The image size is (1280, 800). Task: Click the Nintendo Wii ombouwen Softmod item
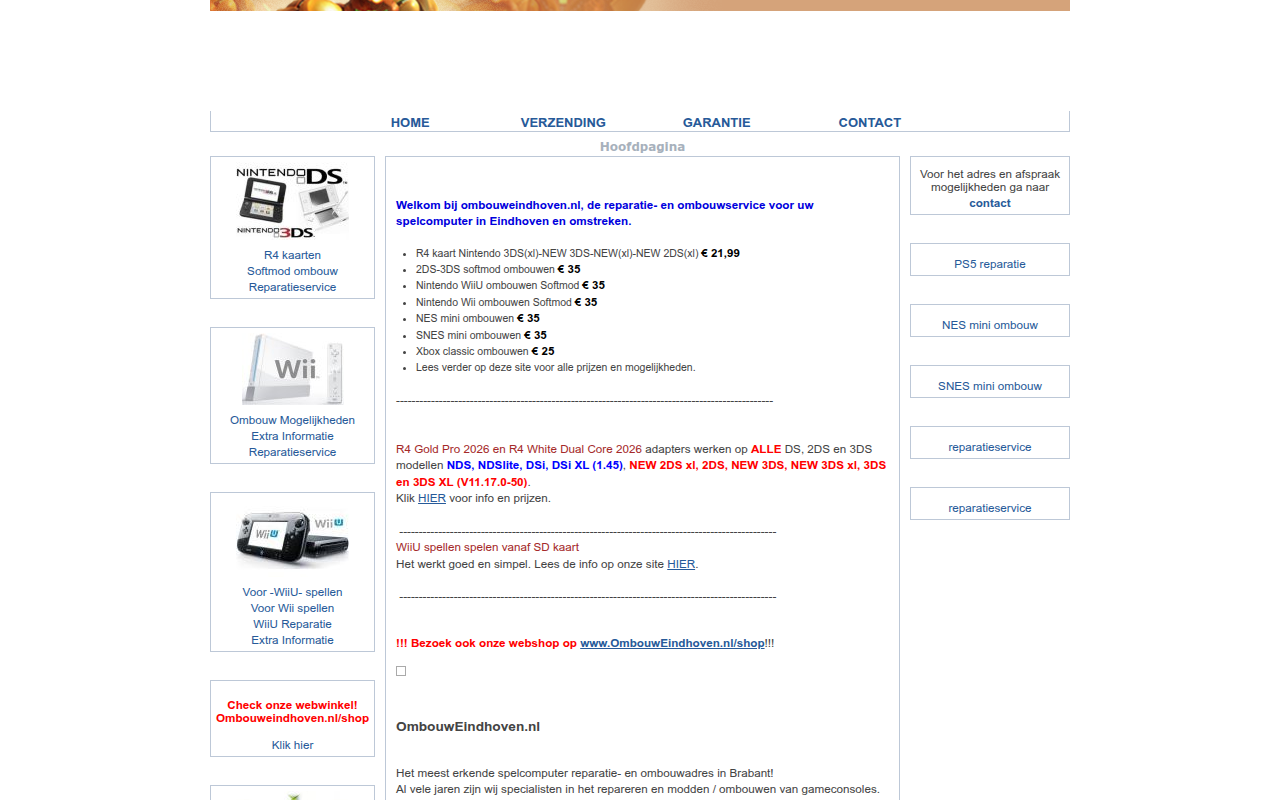tap(506, 302)
